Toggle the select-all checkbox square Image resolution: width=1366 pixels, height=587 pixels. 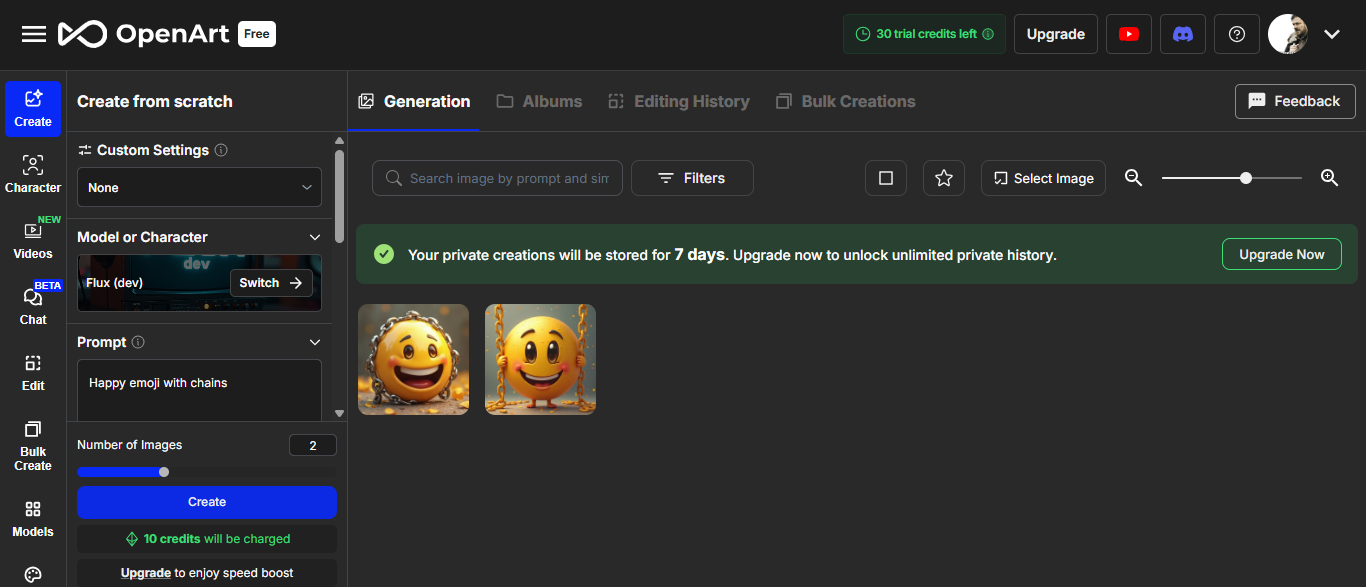pos(886,178)
